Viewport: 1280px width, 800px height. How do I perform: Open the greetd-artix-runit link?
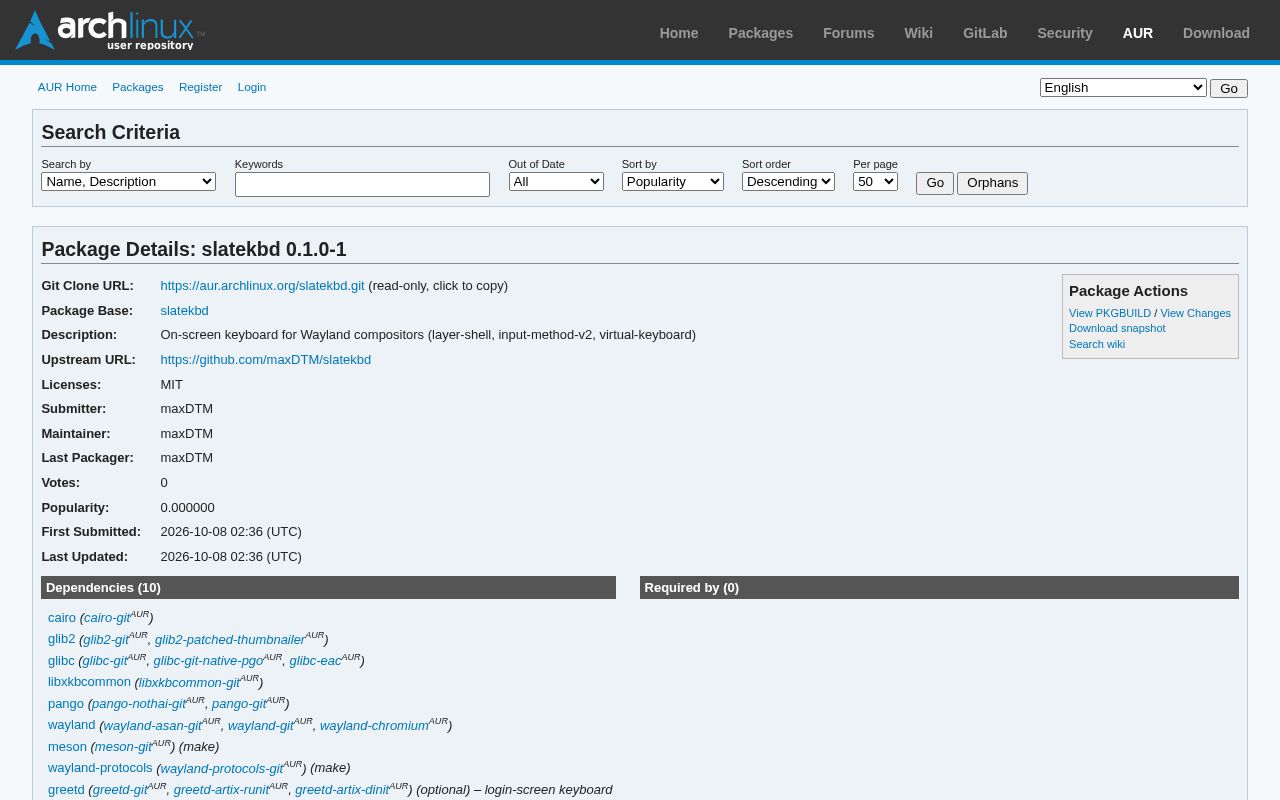click(x=221, y=790)
